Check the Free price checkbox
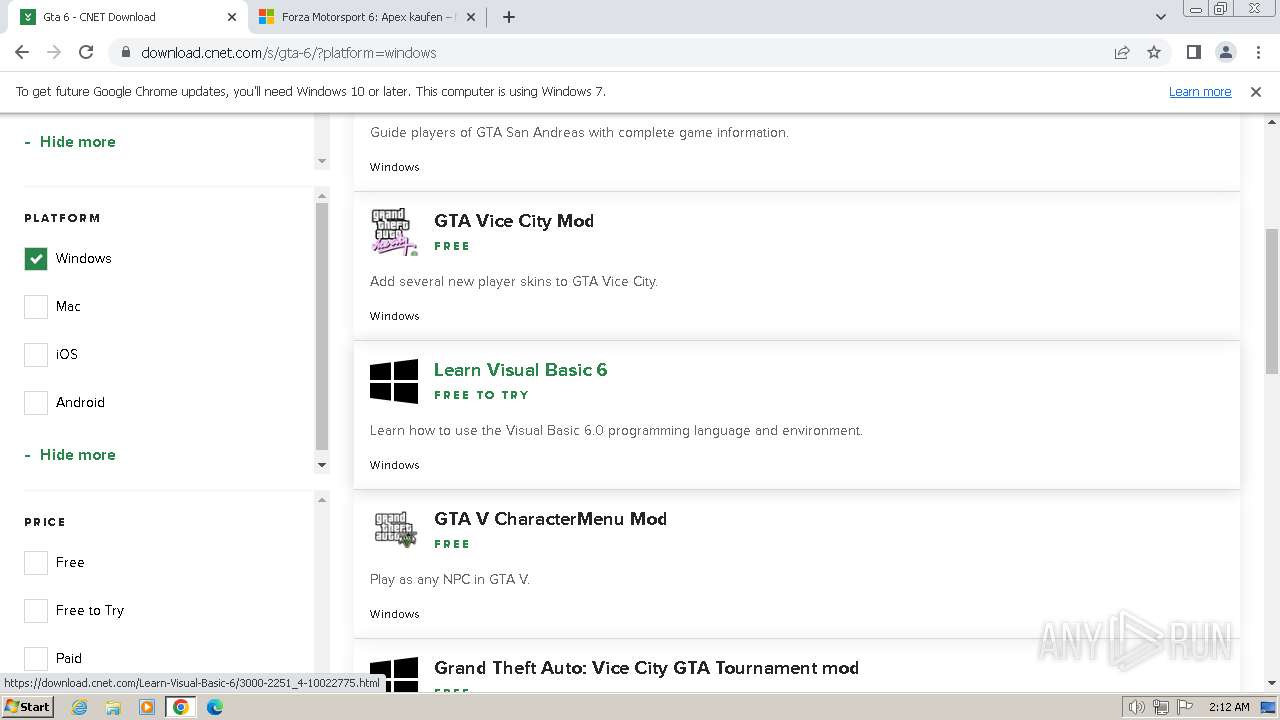The width and height of the screenshot is (1280, 720). point(36,563)
